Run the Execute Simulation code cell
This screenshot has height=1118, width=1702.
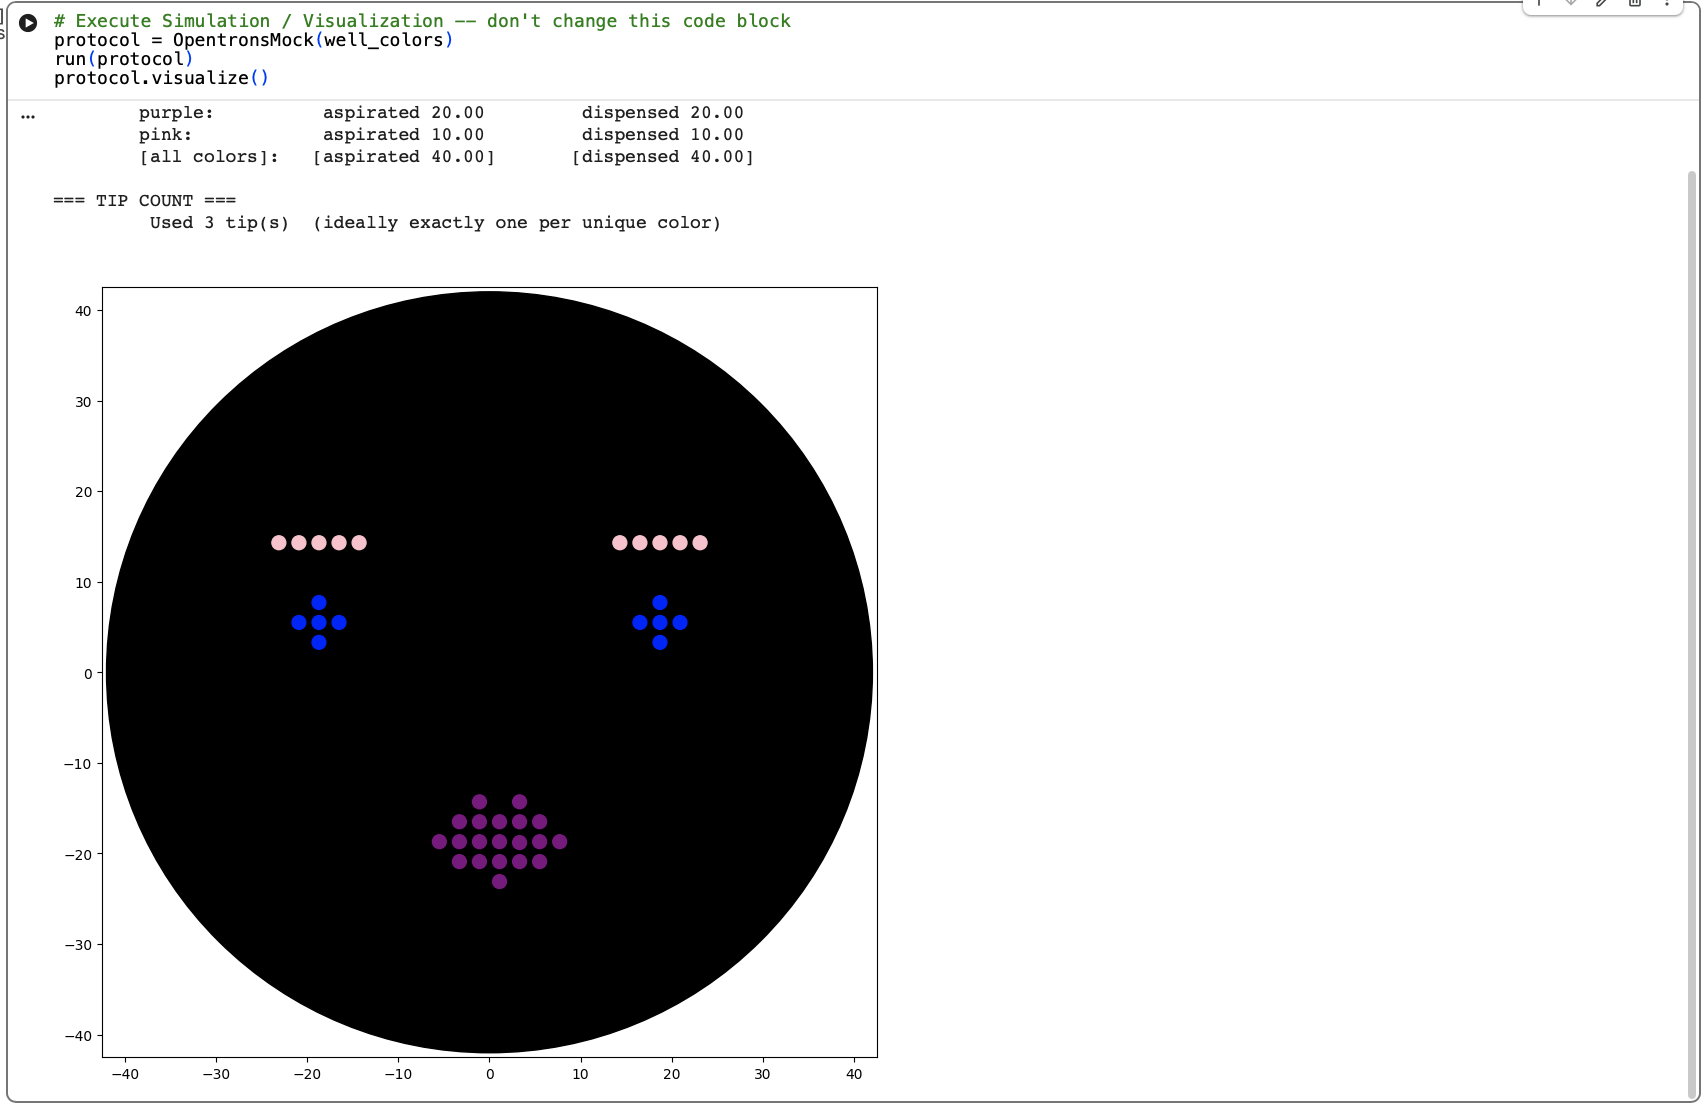(x=28, y=22)
